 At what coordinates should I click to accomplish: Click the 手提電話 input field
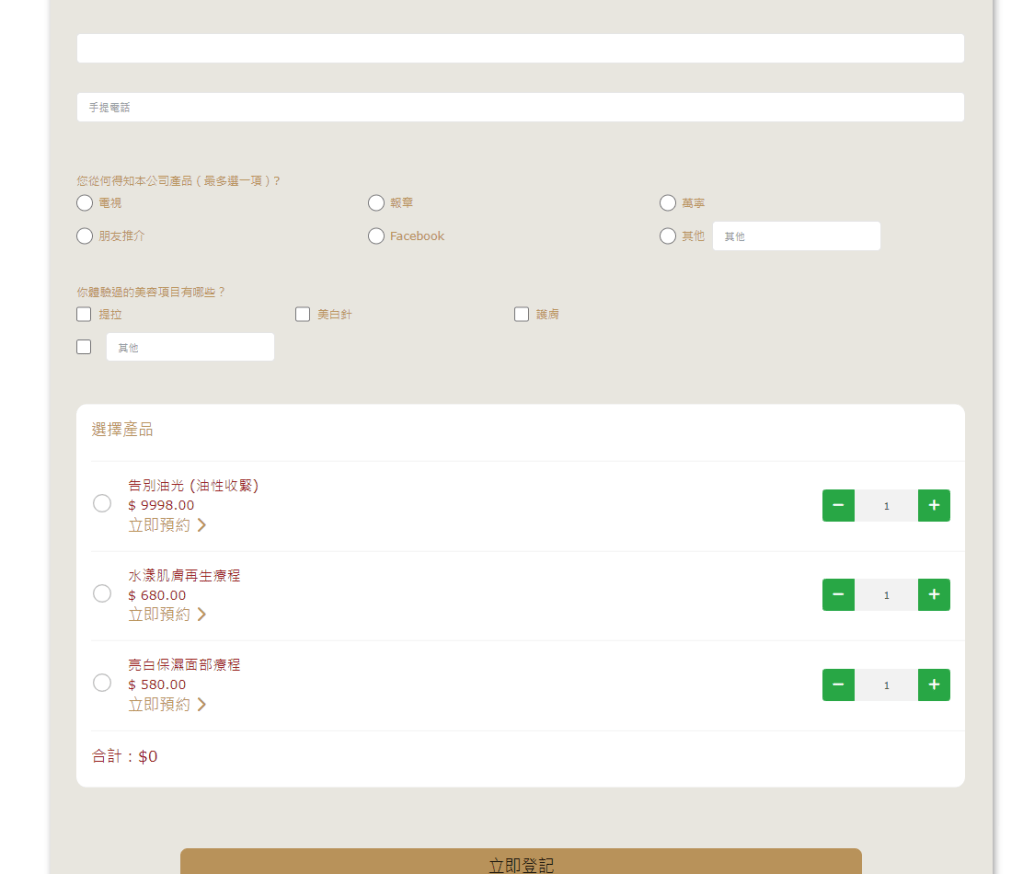tap(520, 107)
